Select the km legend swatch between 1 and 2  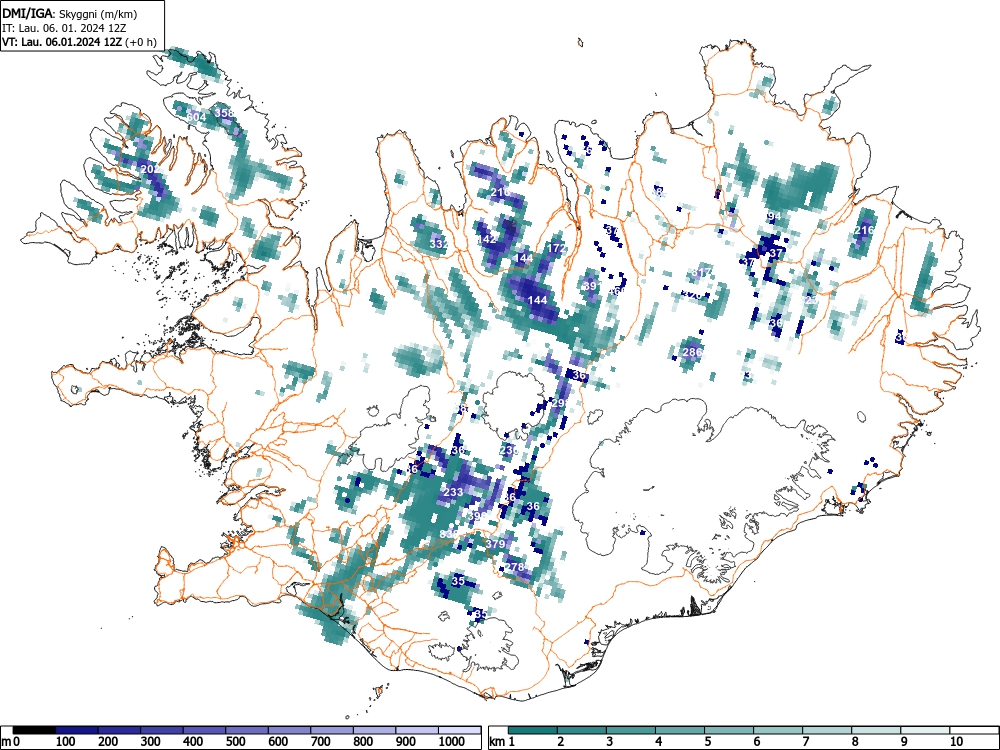point(533,730)
